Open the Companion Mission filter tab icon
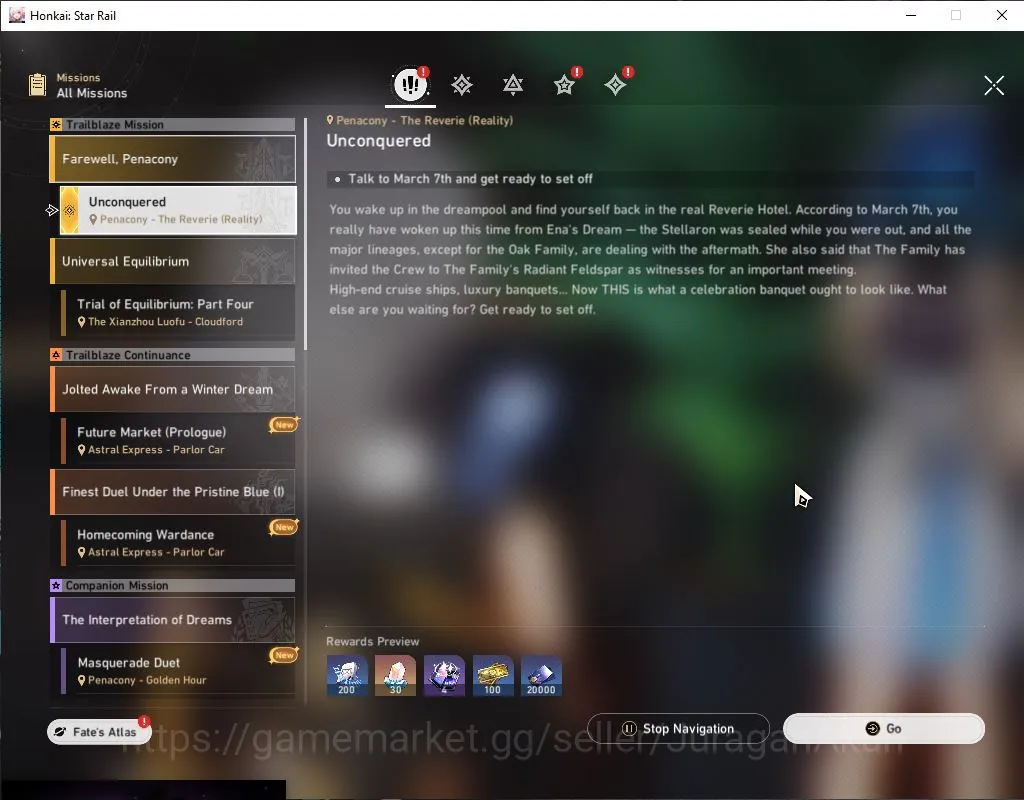 click(564, 85)
